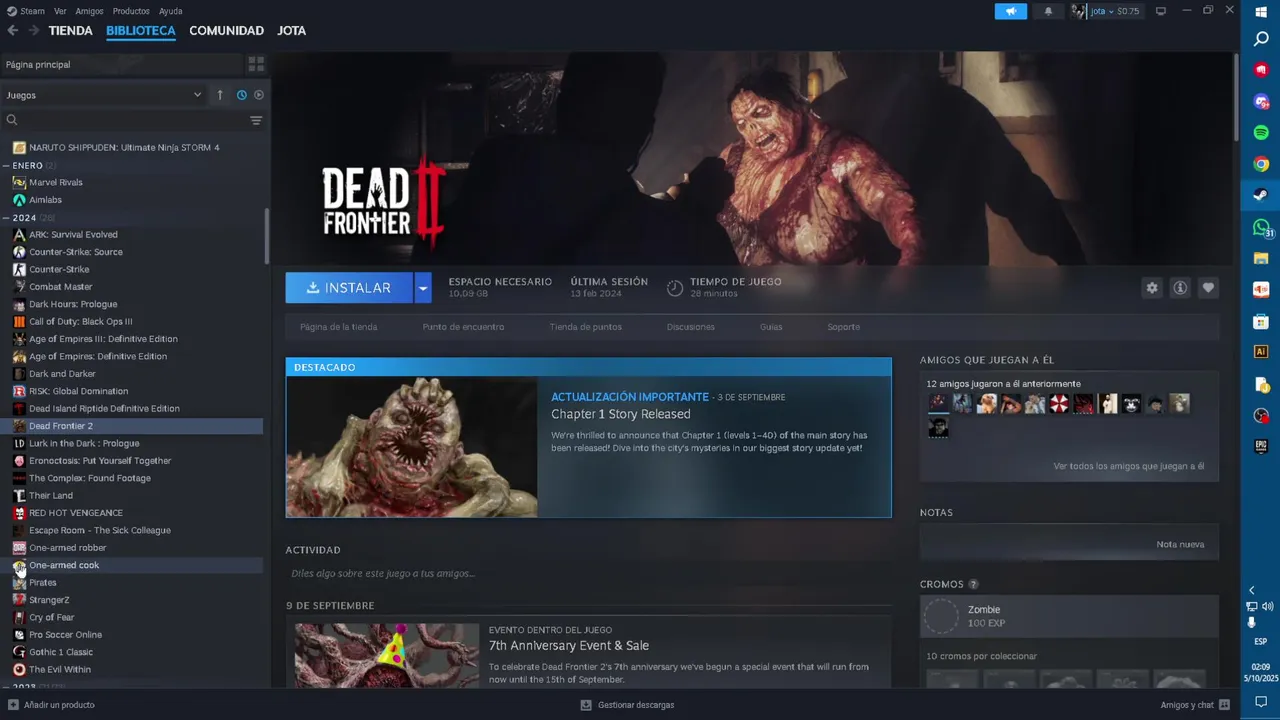1280x720 pixels.
Task: Open Página de la tienda link
Action: click(x=338, y=327)
